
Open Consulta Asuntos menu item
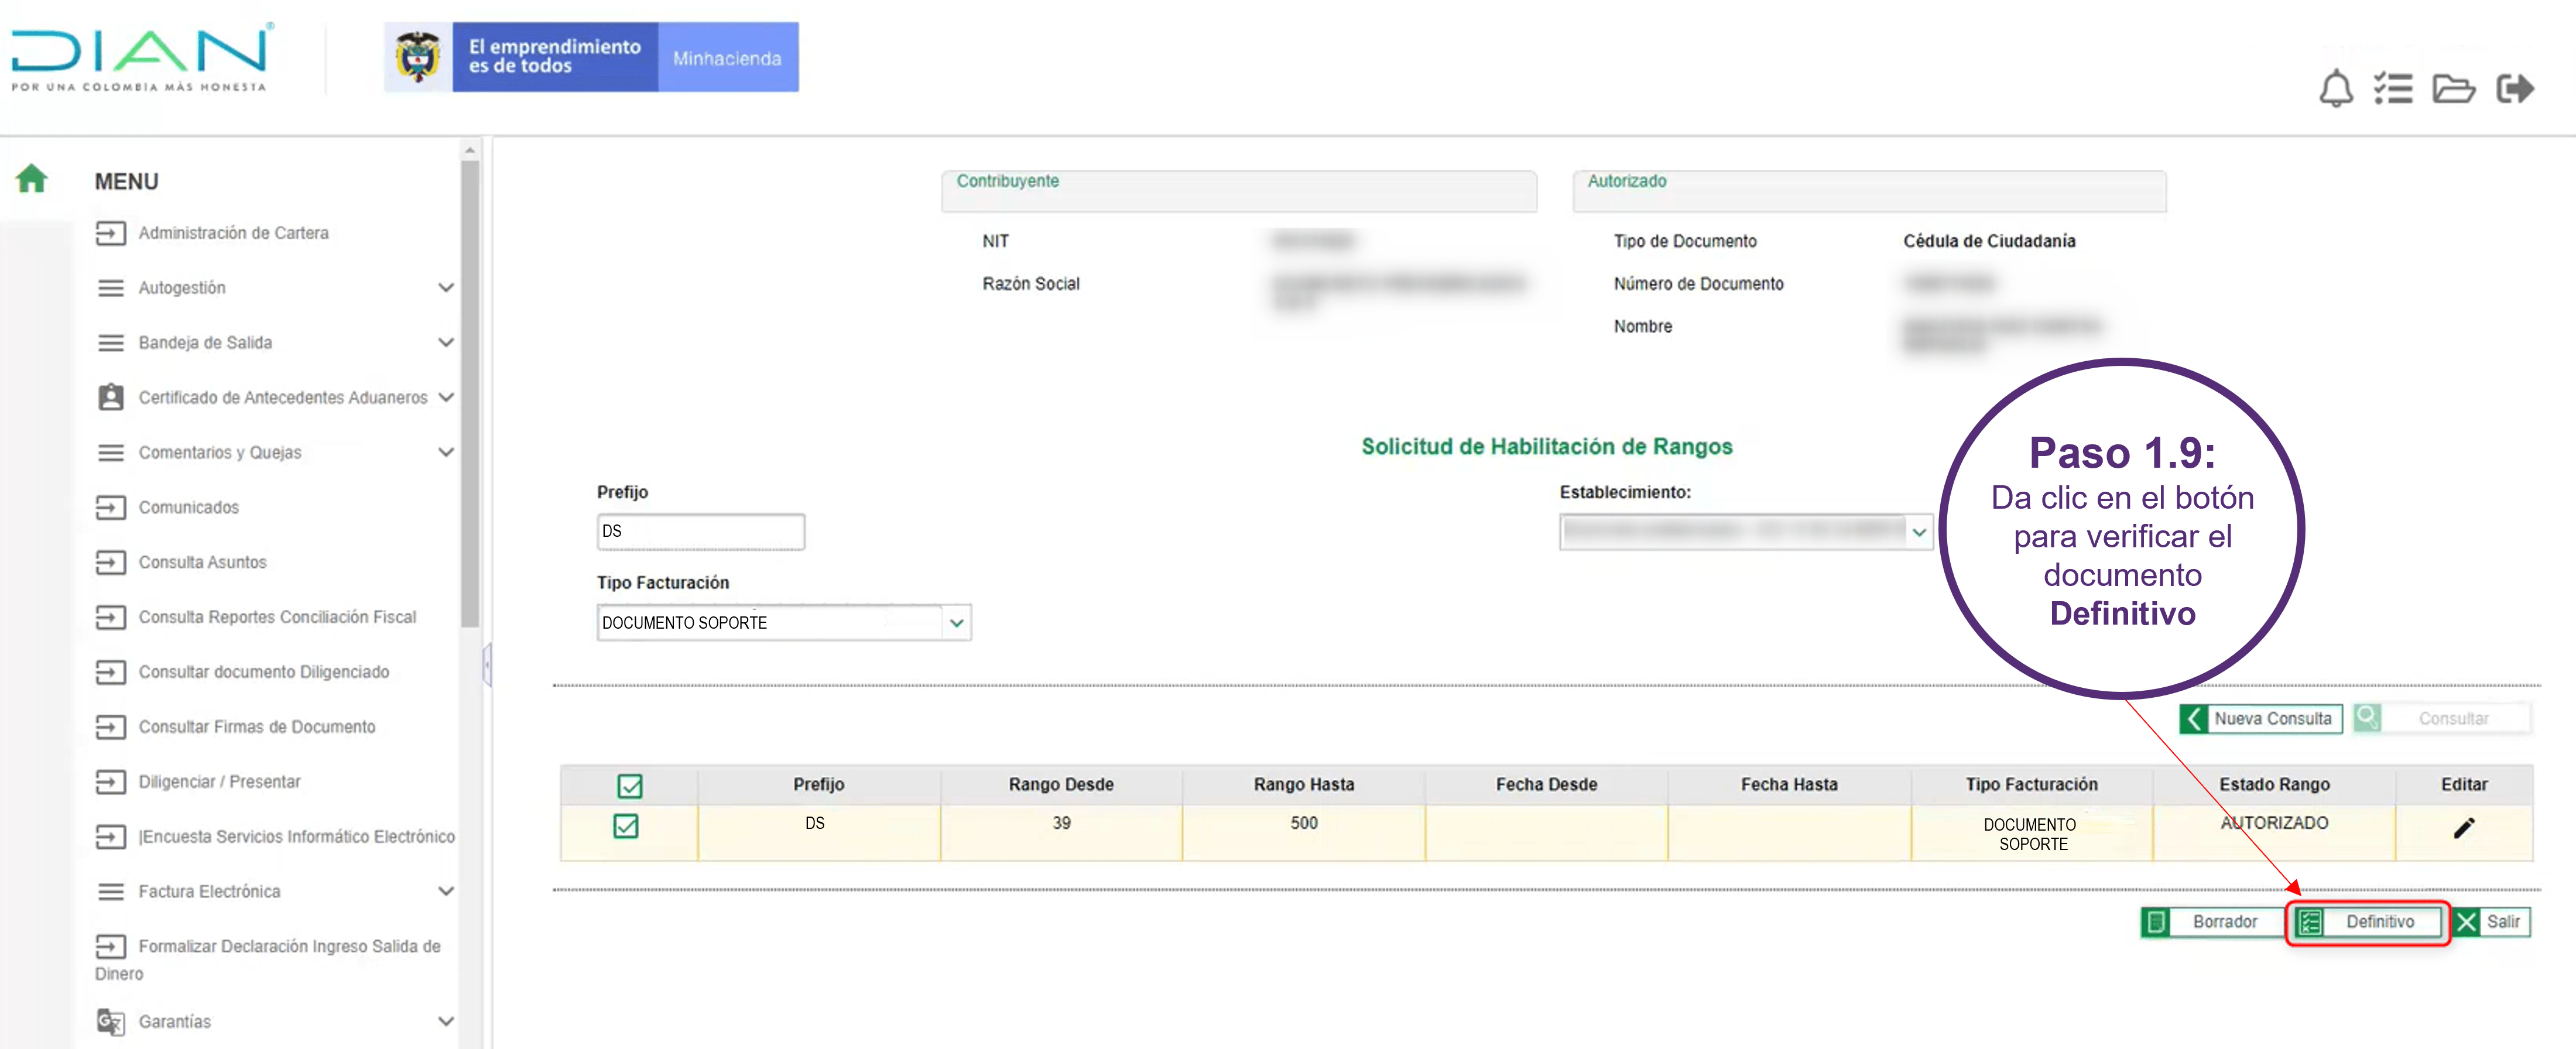click(x=202, y=562)
